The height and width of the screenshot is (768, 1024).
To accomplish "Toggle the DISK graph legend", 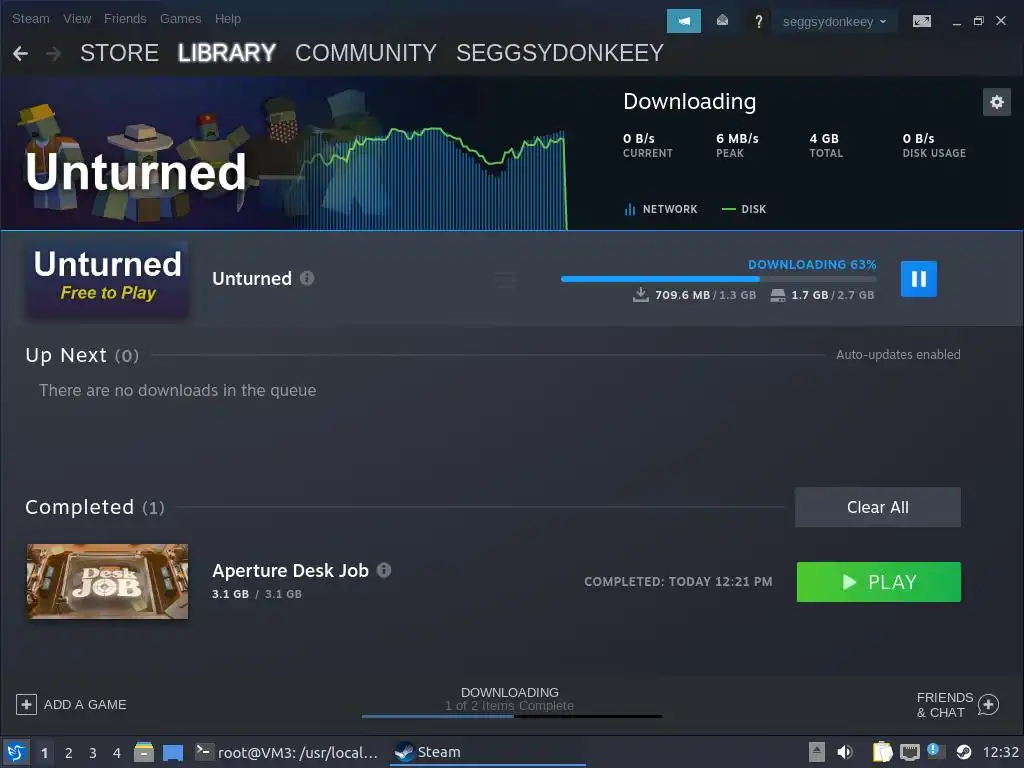I will [x=744, y=209].
